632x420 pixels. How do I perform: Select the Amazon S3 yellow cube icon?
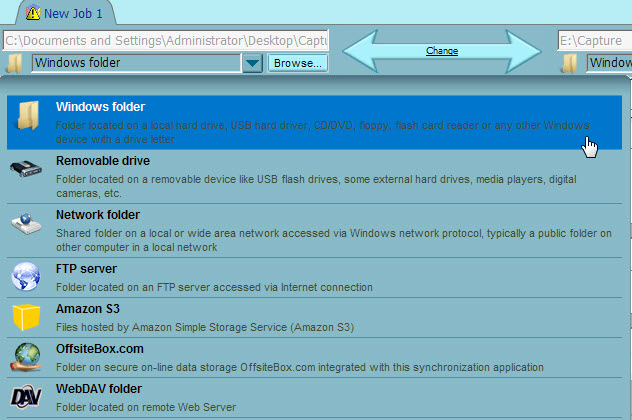pos(27,318)
